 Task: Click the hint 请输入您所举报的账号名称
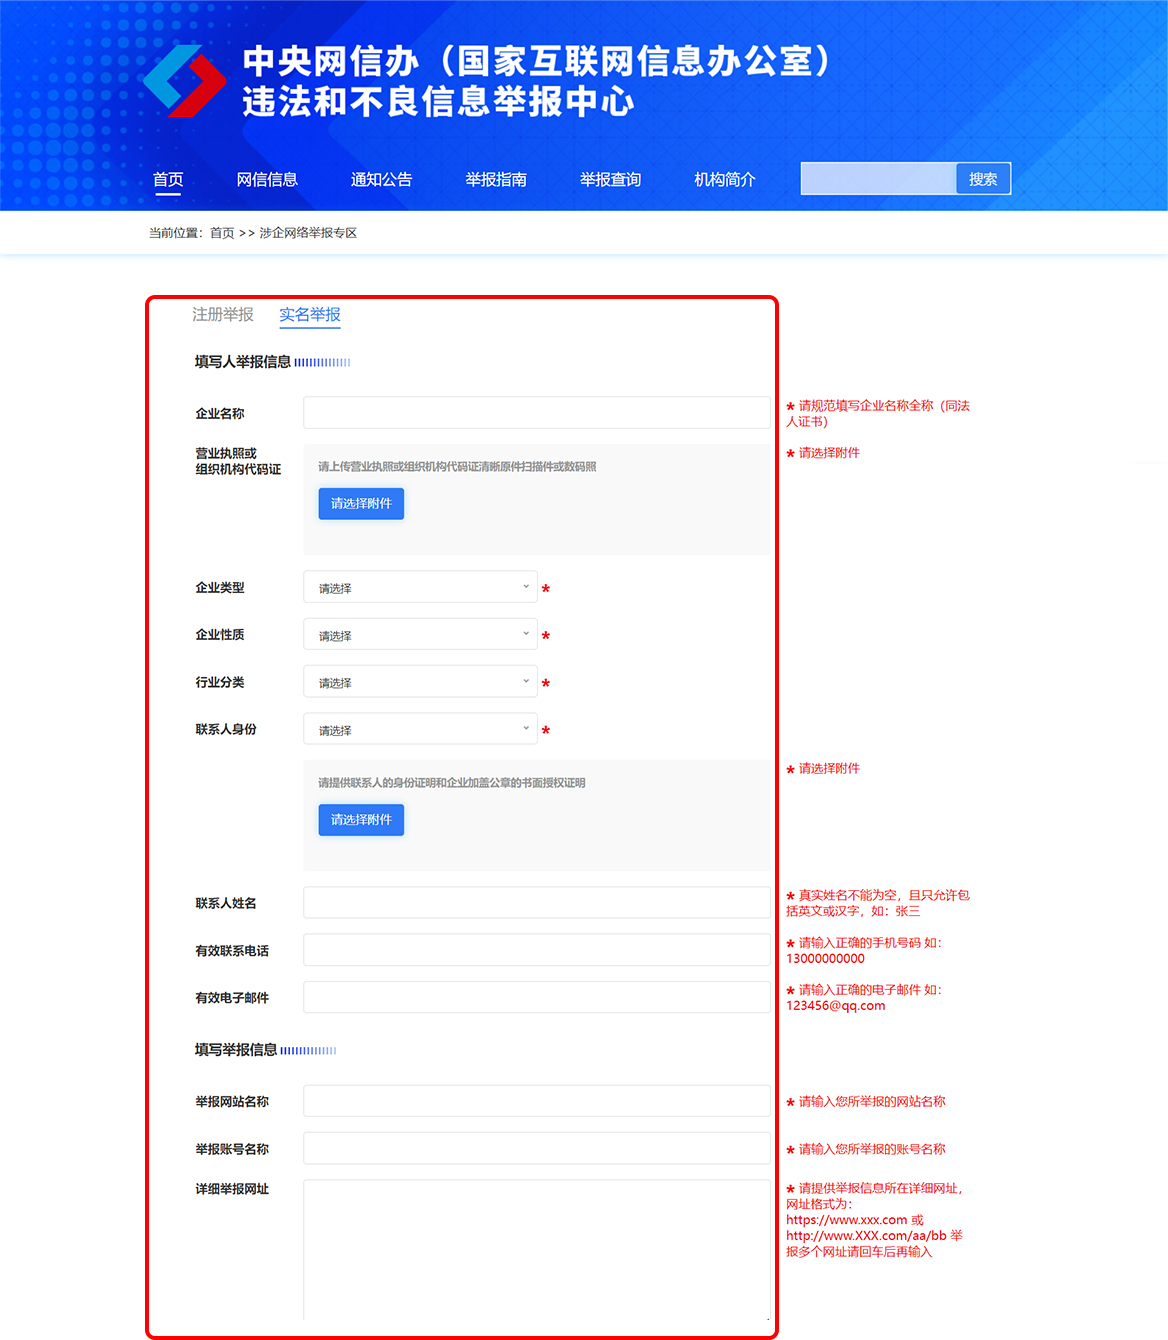point(872,1150)
